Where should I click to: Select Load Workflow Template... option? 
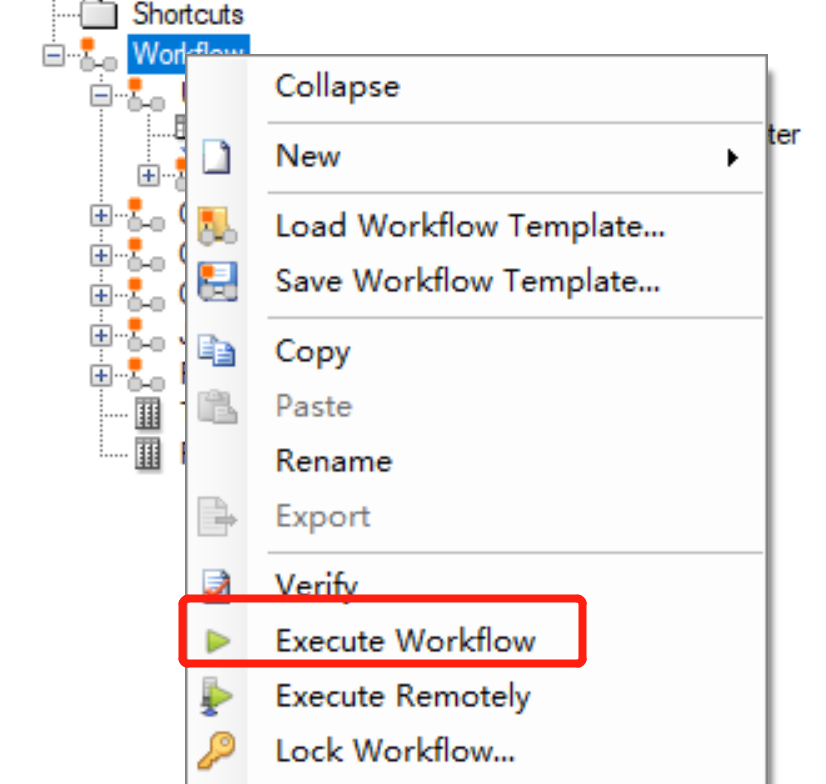click(470, 226)
